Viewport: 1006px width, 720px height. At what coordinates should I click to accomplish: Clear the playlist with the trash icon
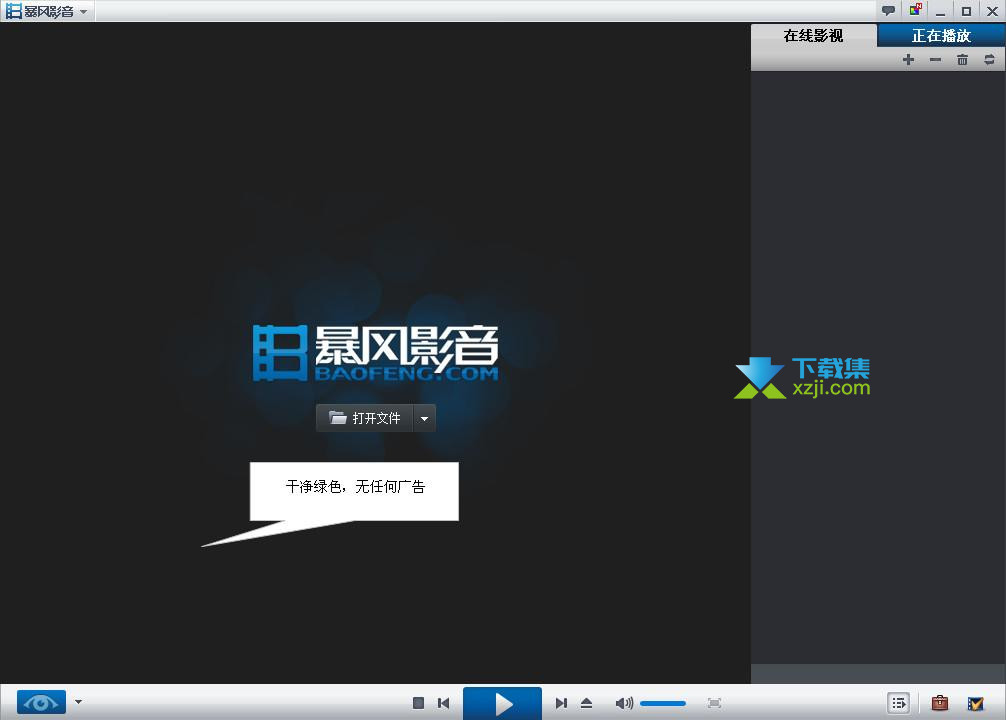(x=962, y=60)
